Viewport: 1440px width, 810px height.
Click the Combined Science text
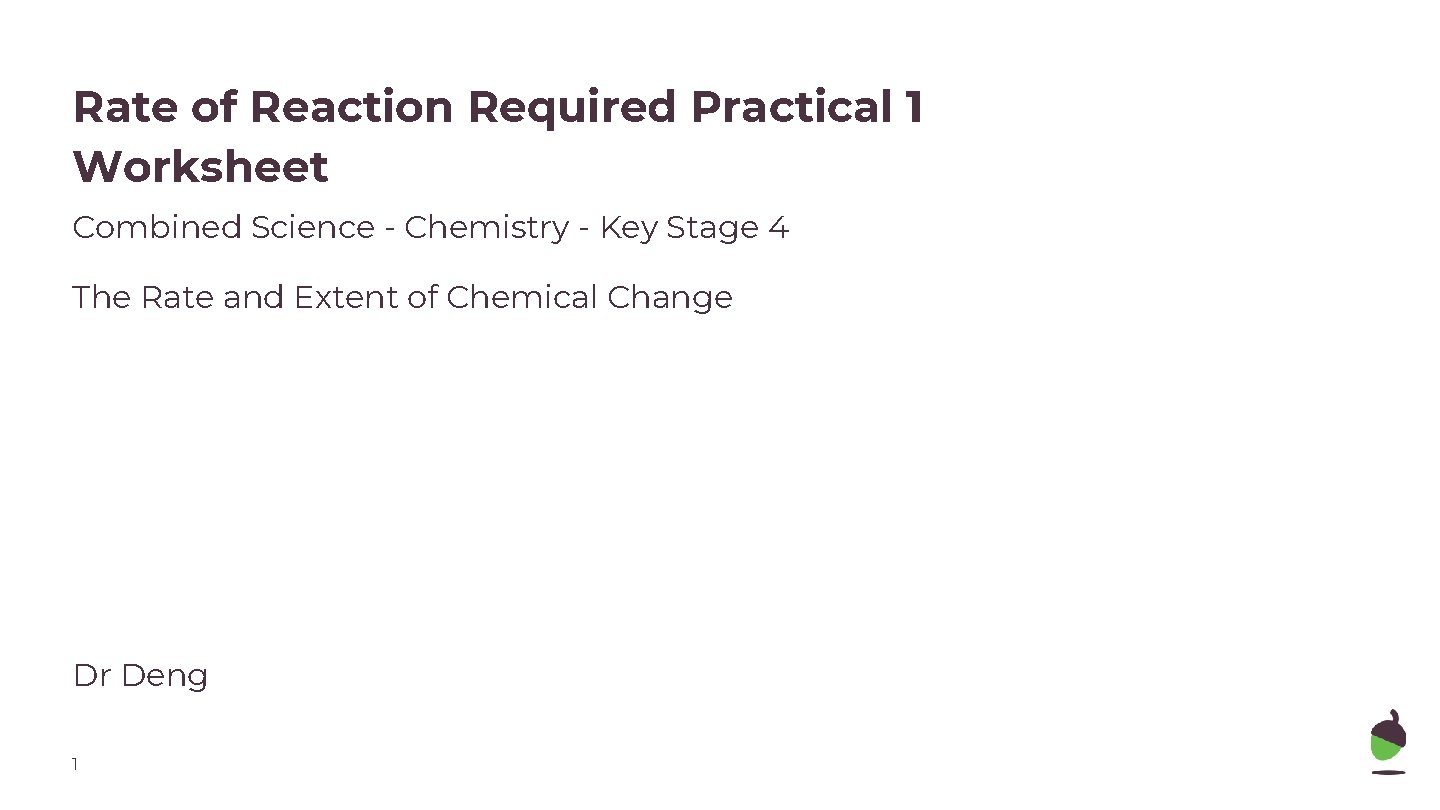[x=224, y=228]
